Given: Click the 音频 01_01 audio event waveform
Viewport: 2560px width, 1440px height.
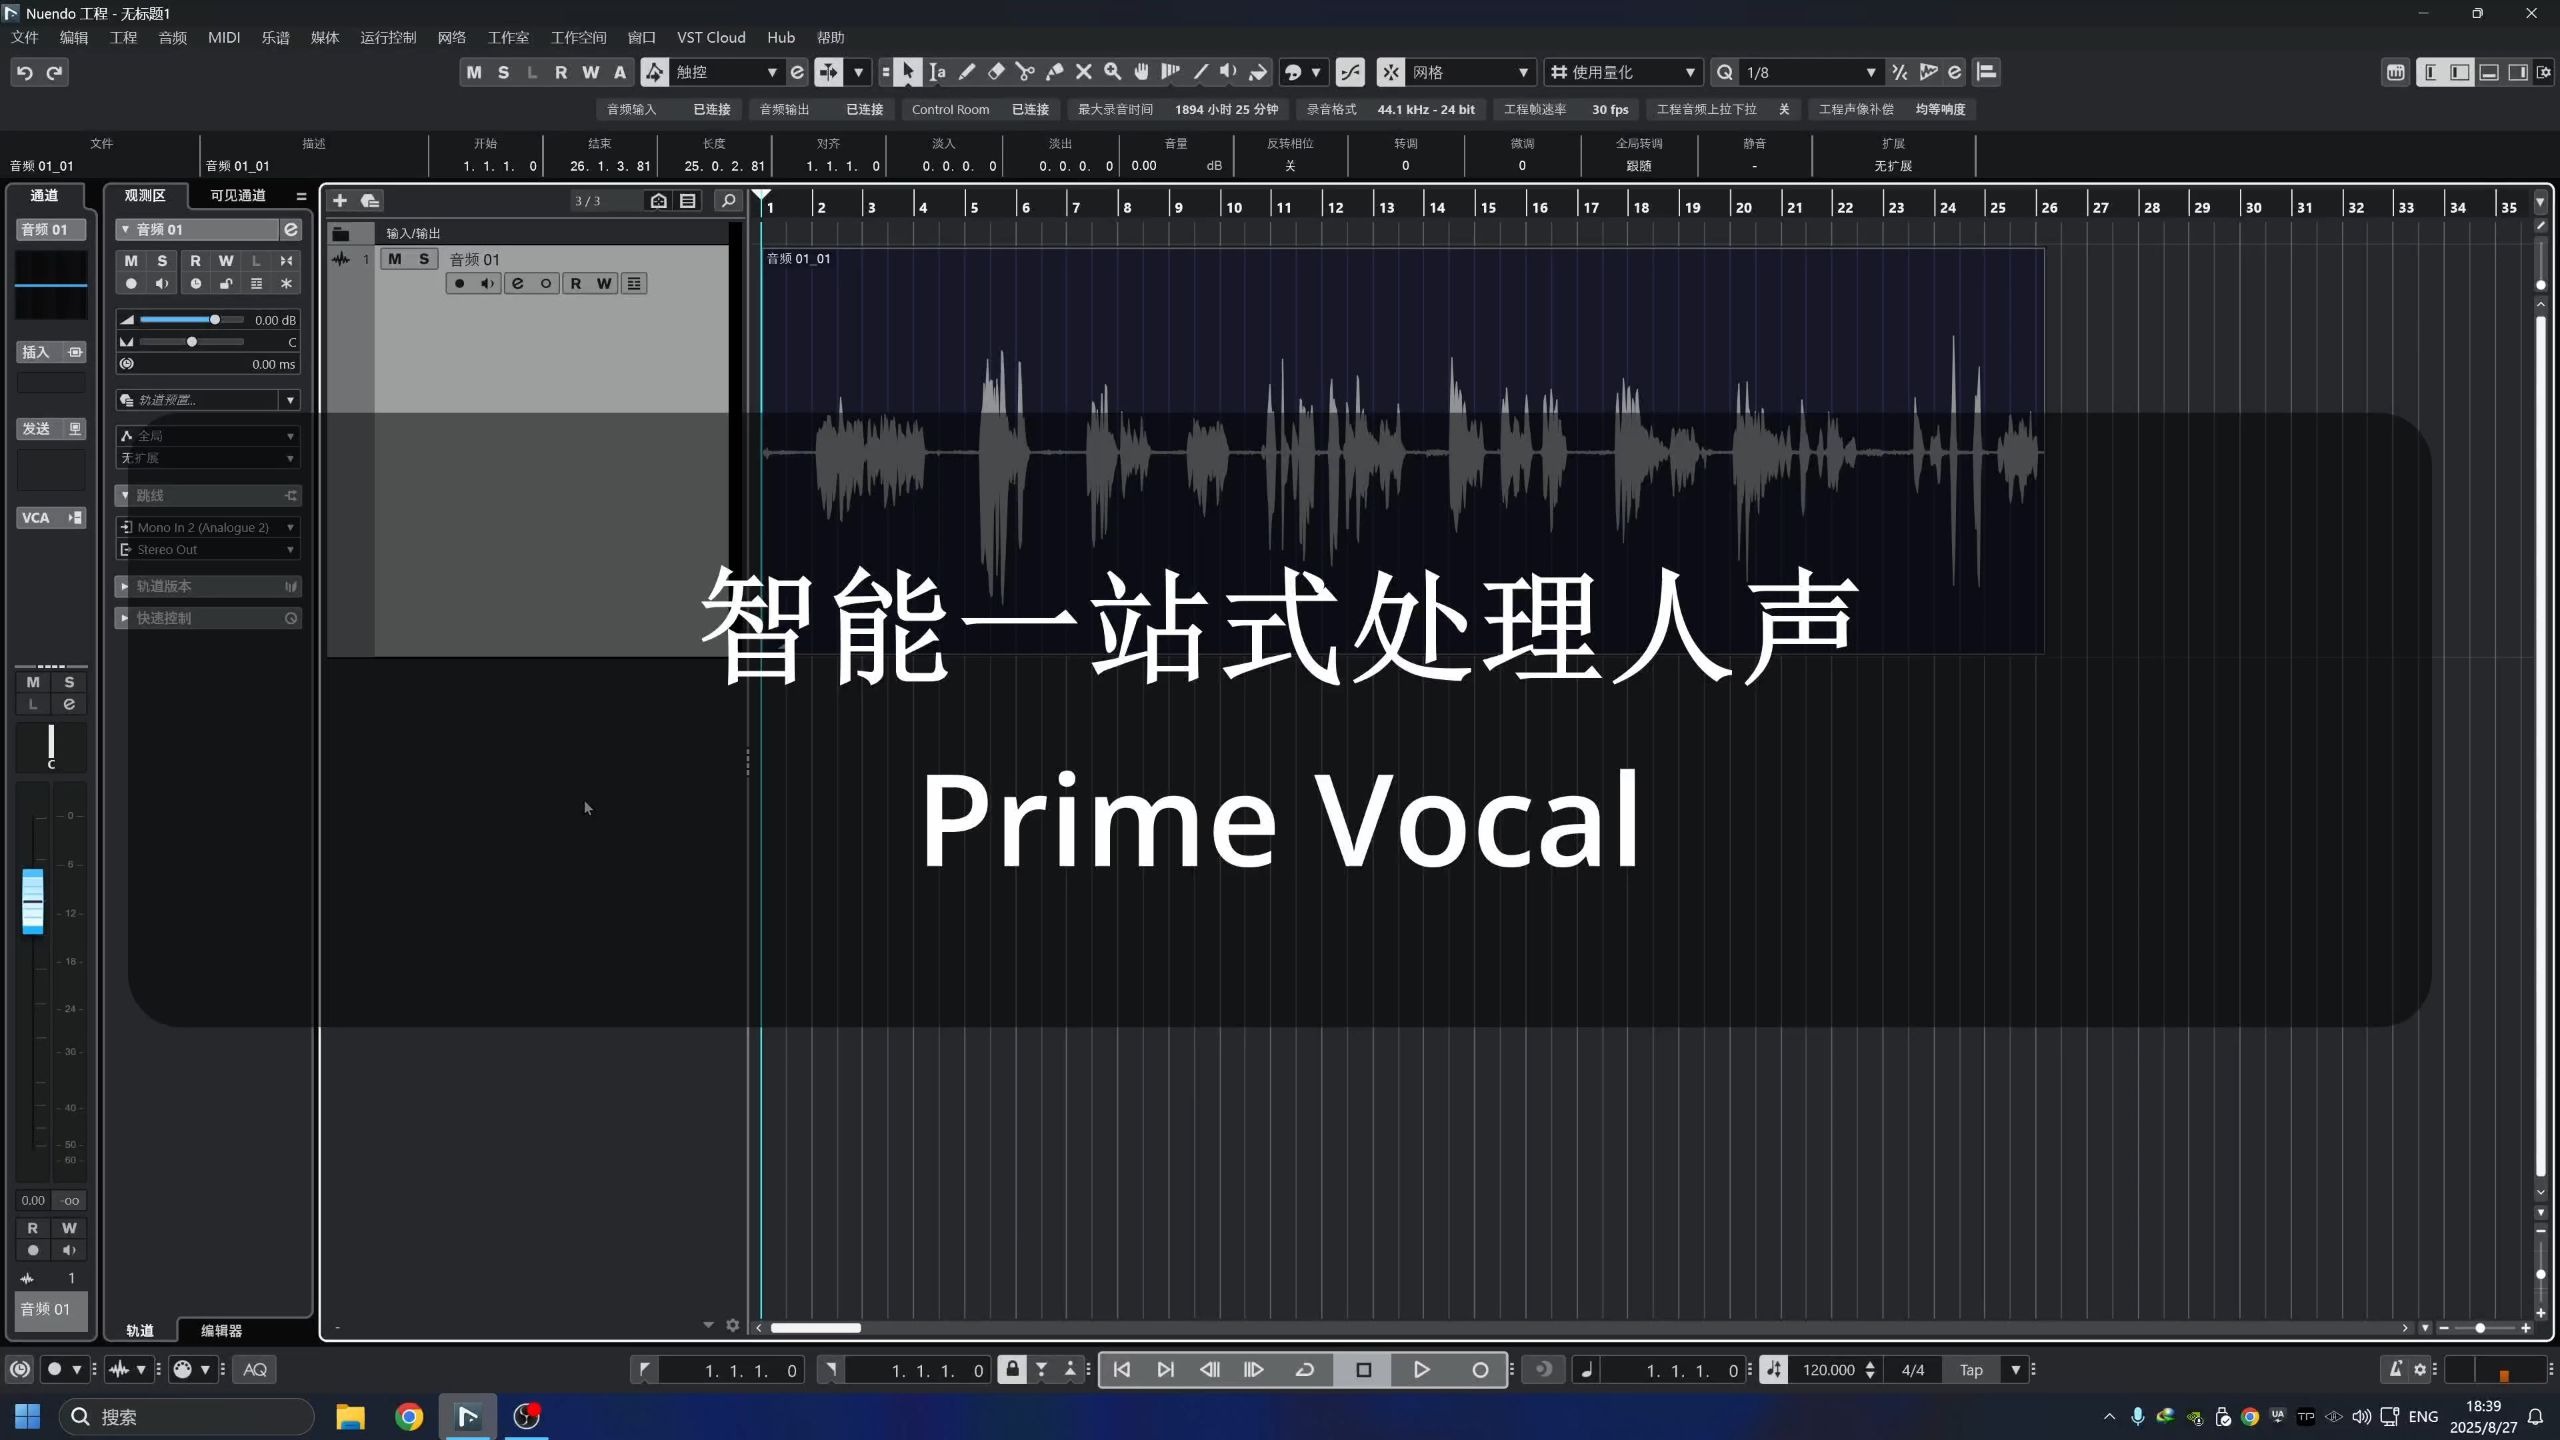Looking at the screenshot, I should point(1401,452).
